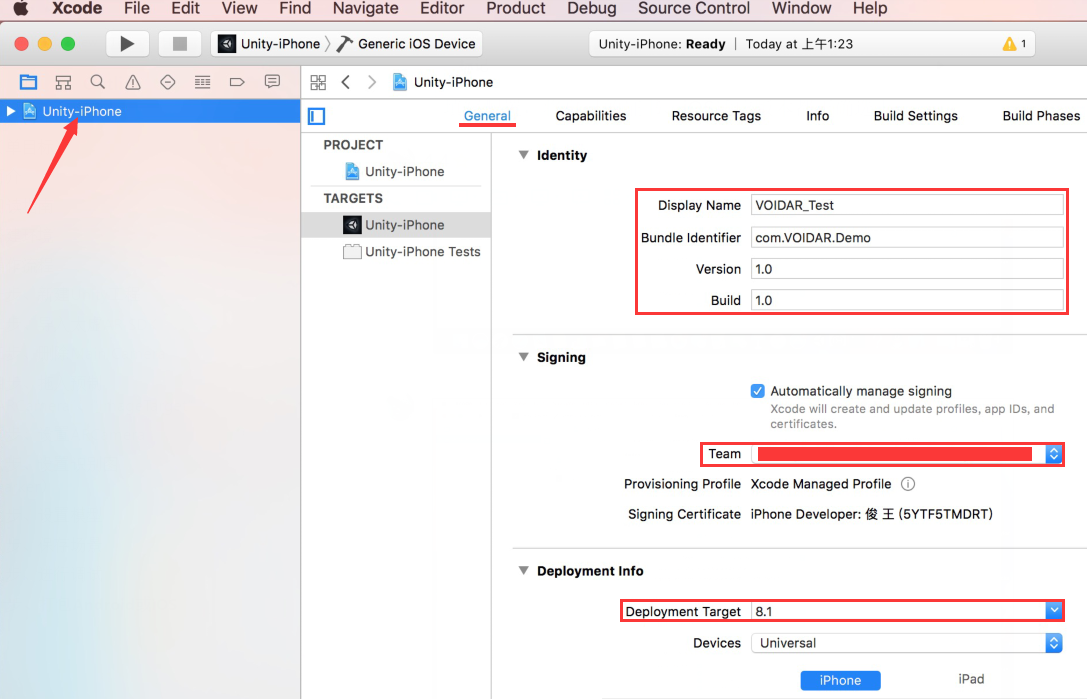Click the Version field

pyautogui.click(x=907, y=269)
